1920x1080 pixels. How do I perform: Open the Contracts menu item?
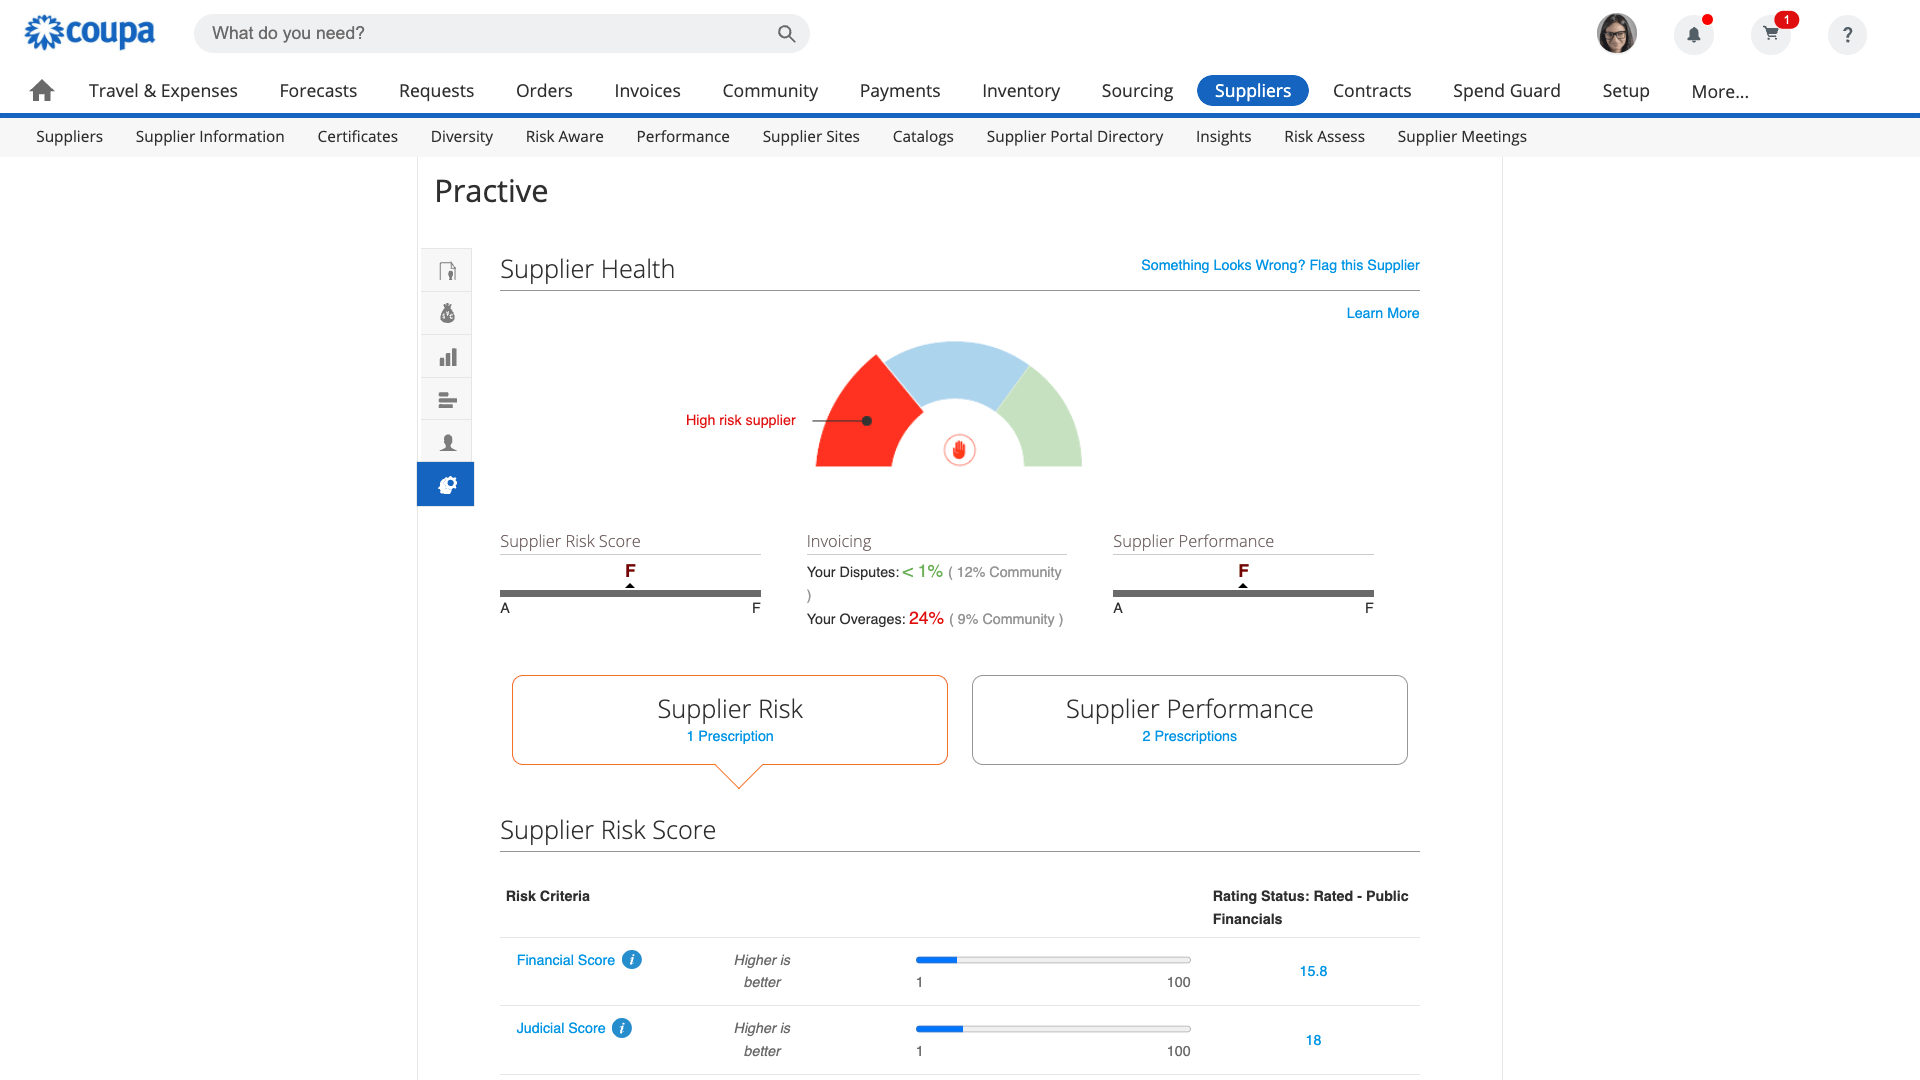[1372, 90]
